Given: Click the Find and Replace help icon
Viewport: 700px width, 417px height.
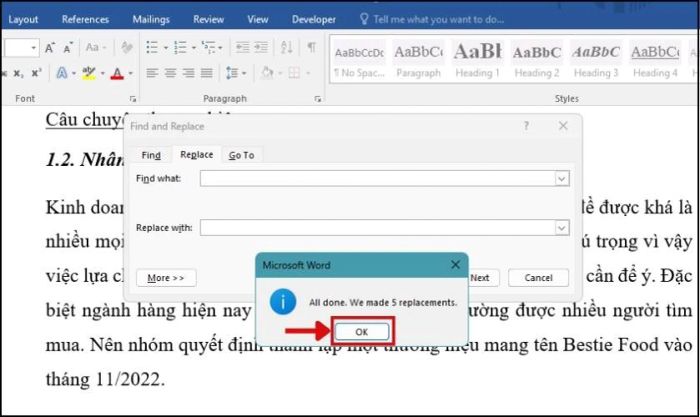Looking at the screenshot, I should point(526,126).
